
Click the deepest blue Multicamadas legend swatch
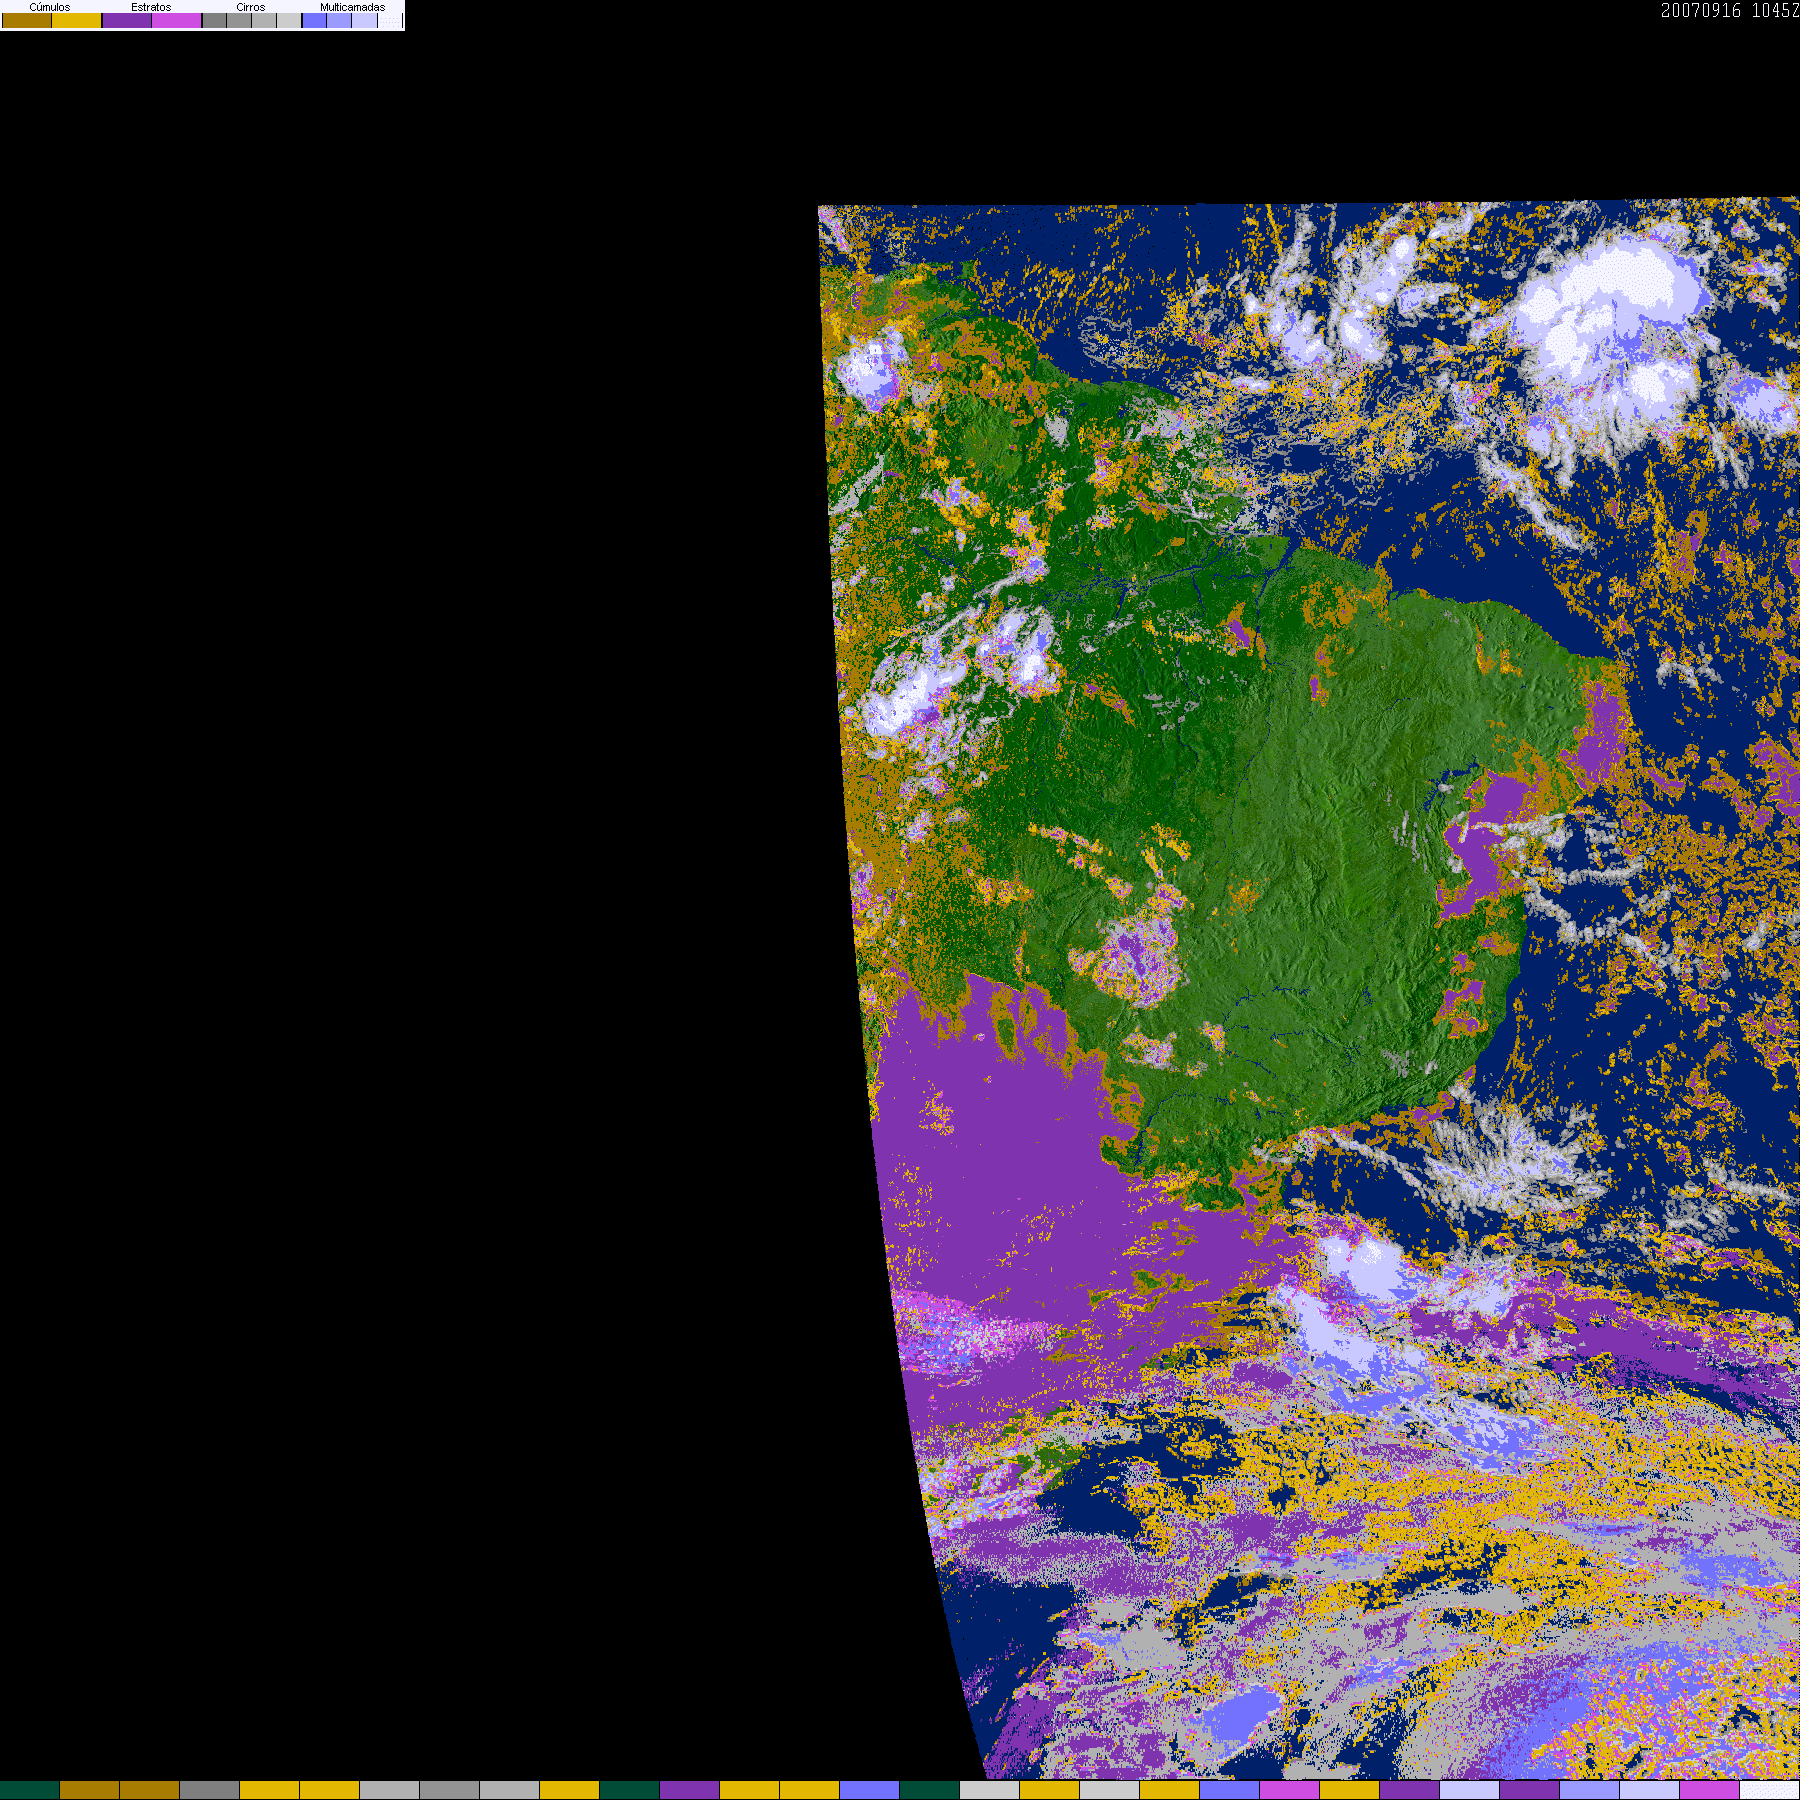click(315, 20)
